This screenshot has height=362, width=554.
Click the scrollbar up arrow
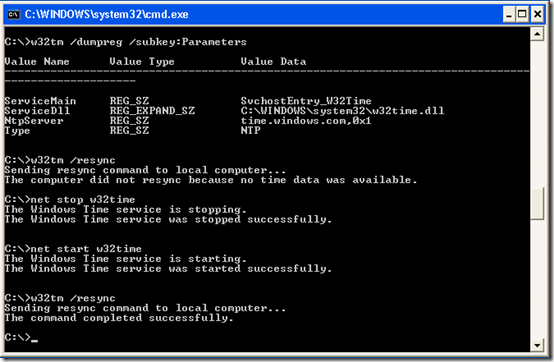coord(537,34)
